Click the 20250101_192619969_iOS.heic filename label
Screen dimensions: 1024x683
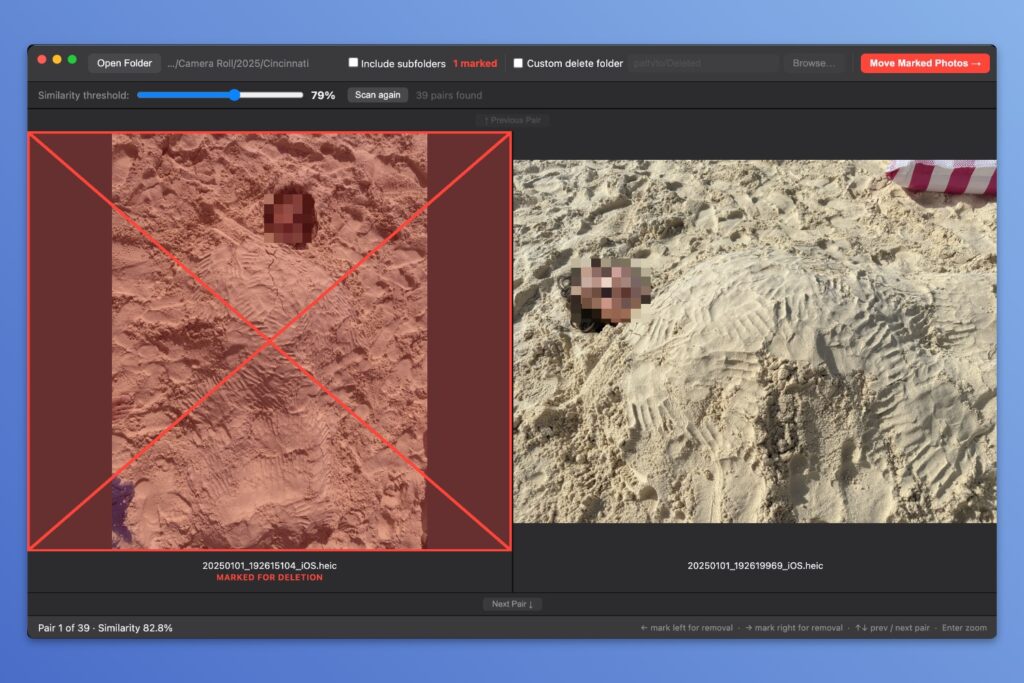[x=754, y=566]
